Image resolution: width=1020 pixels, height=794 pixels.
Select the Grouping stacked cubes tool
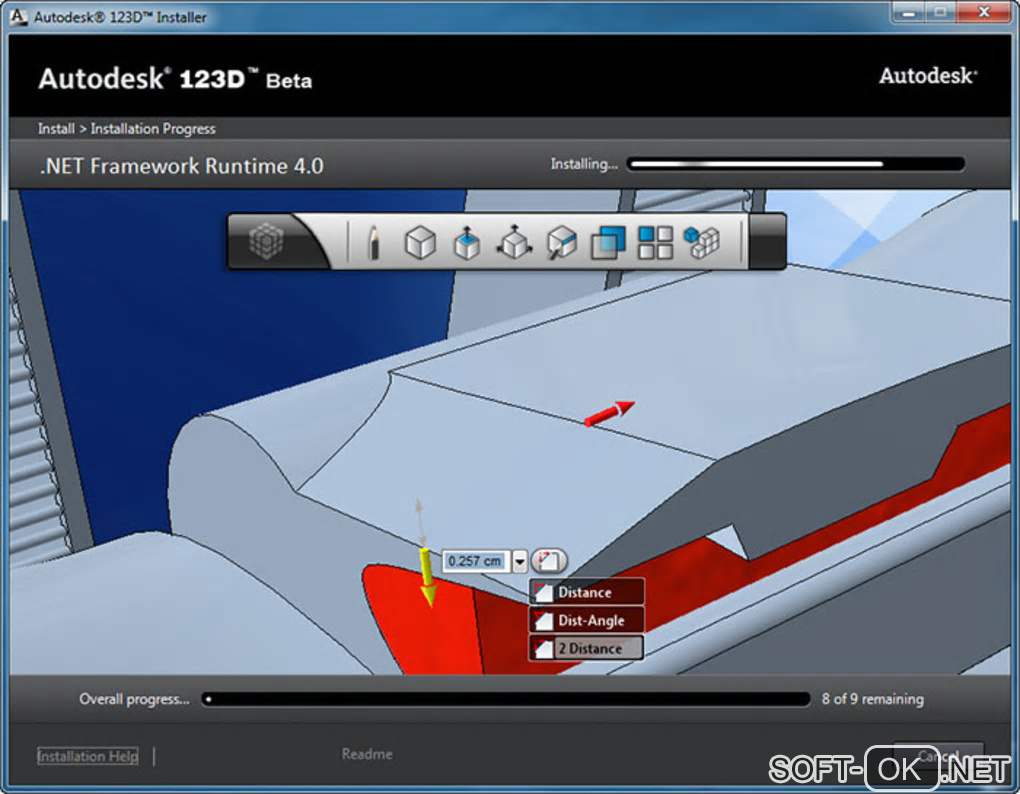(x=702, y=242)
